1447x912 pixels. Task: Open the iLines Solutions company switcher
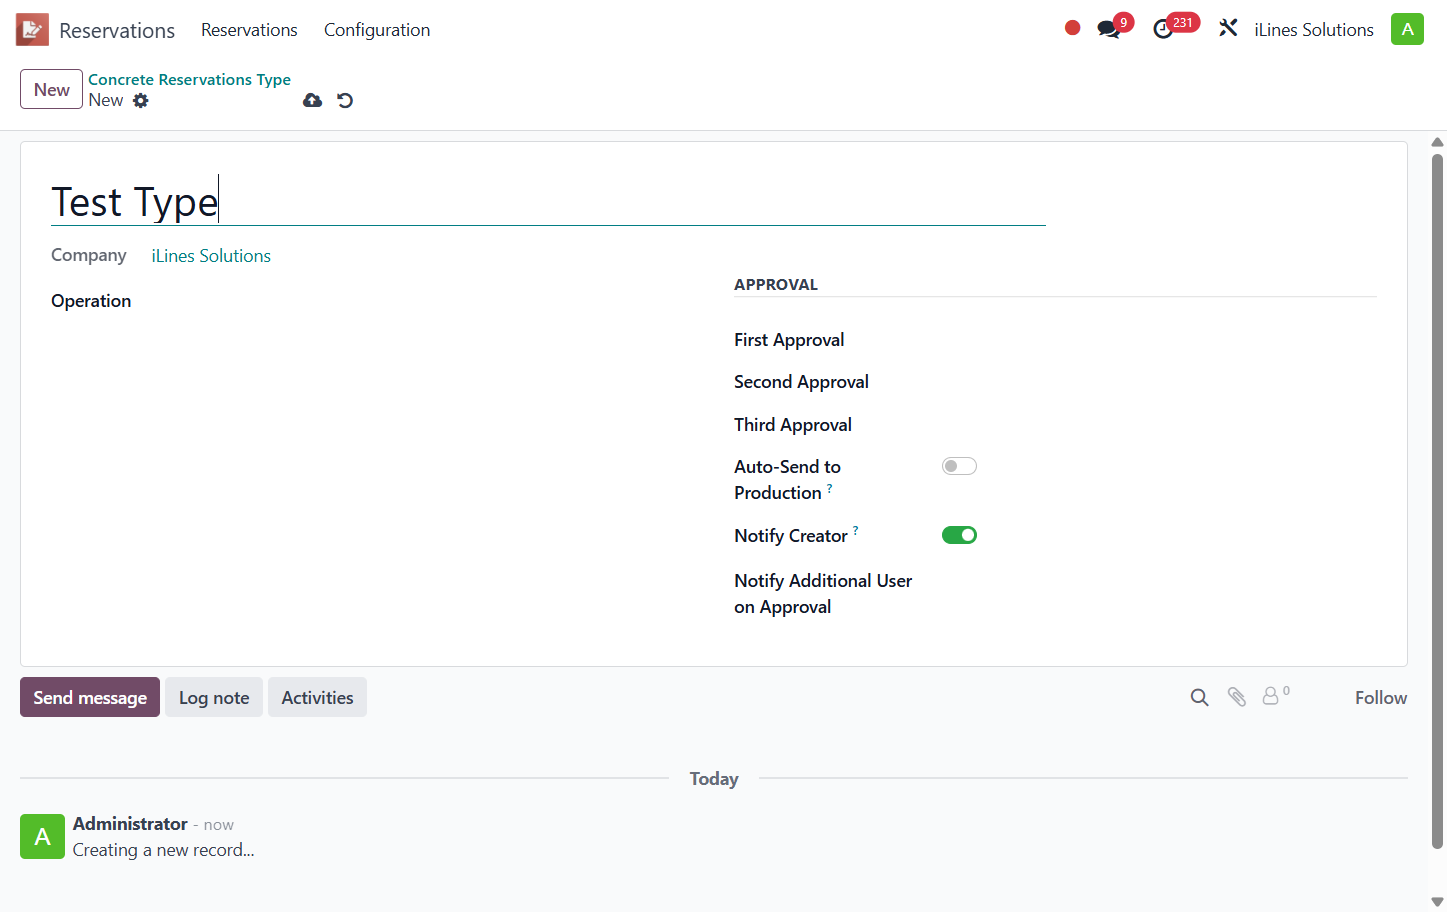1313,30
